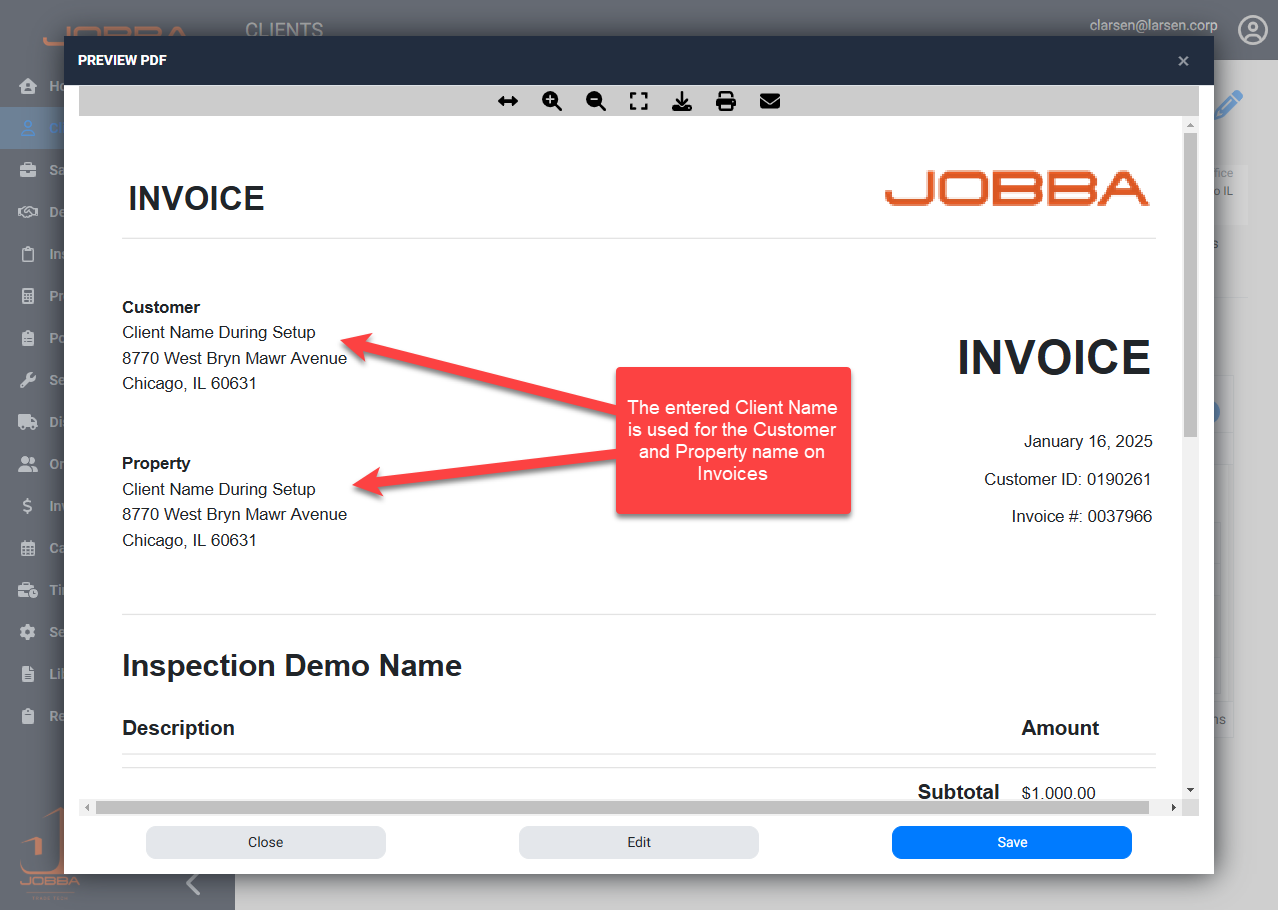Screen dimensions: 1278x910
Task: Save the invoice
Action: click(x=1011, y=842)
